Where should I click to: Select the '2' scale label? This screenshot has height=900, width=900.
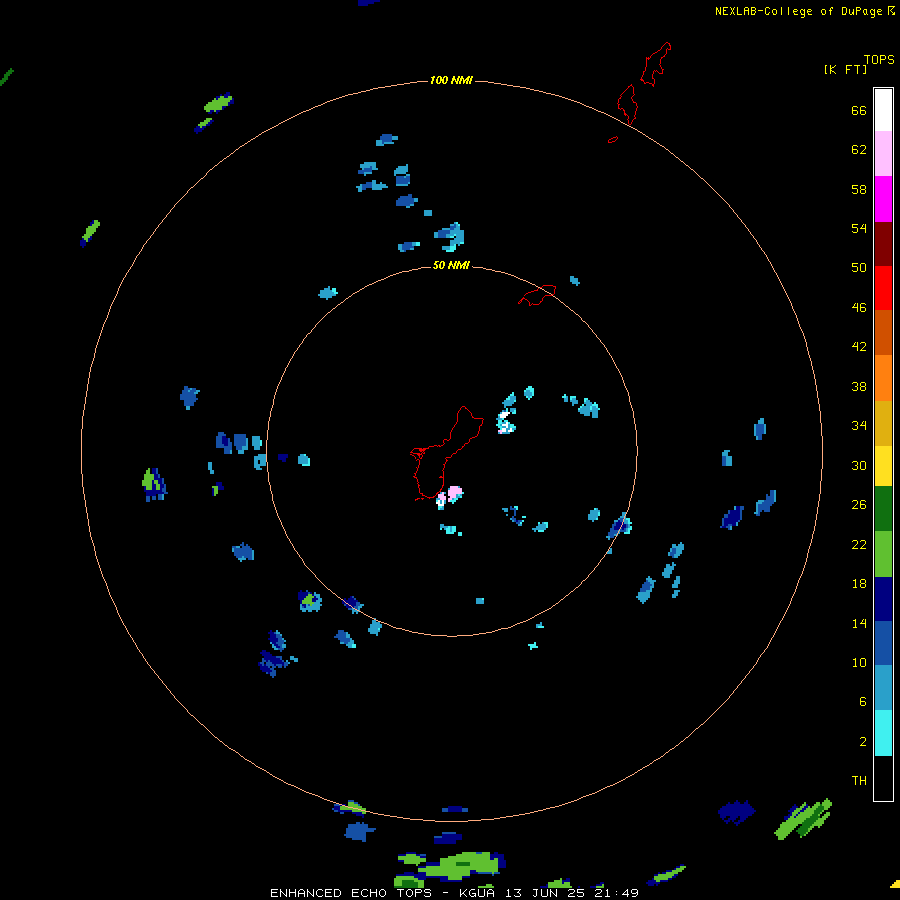[x=863, y=742]
